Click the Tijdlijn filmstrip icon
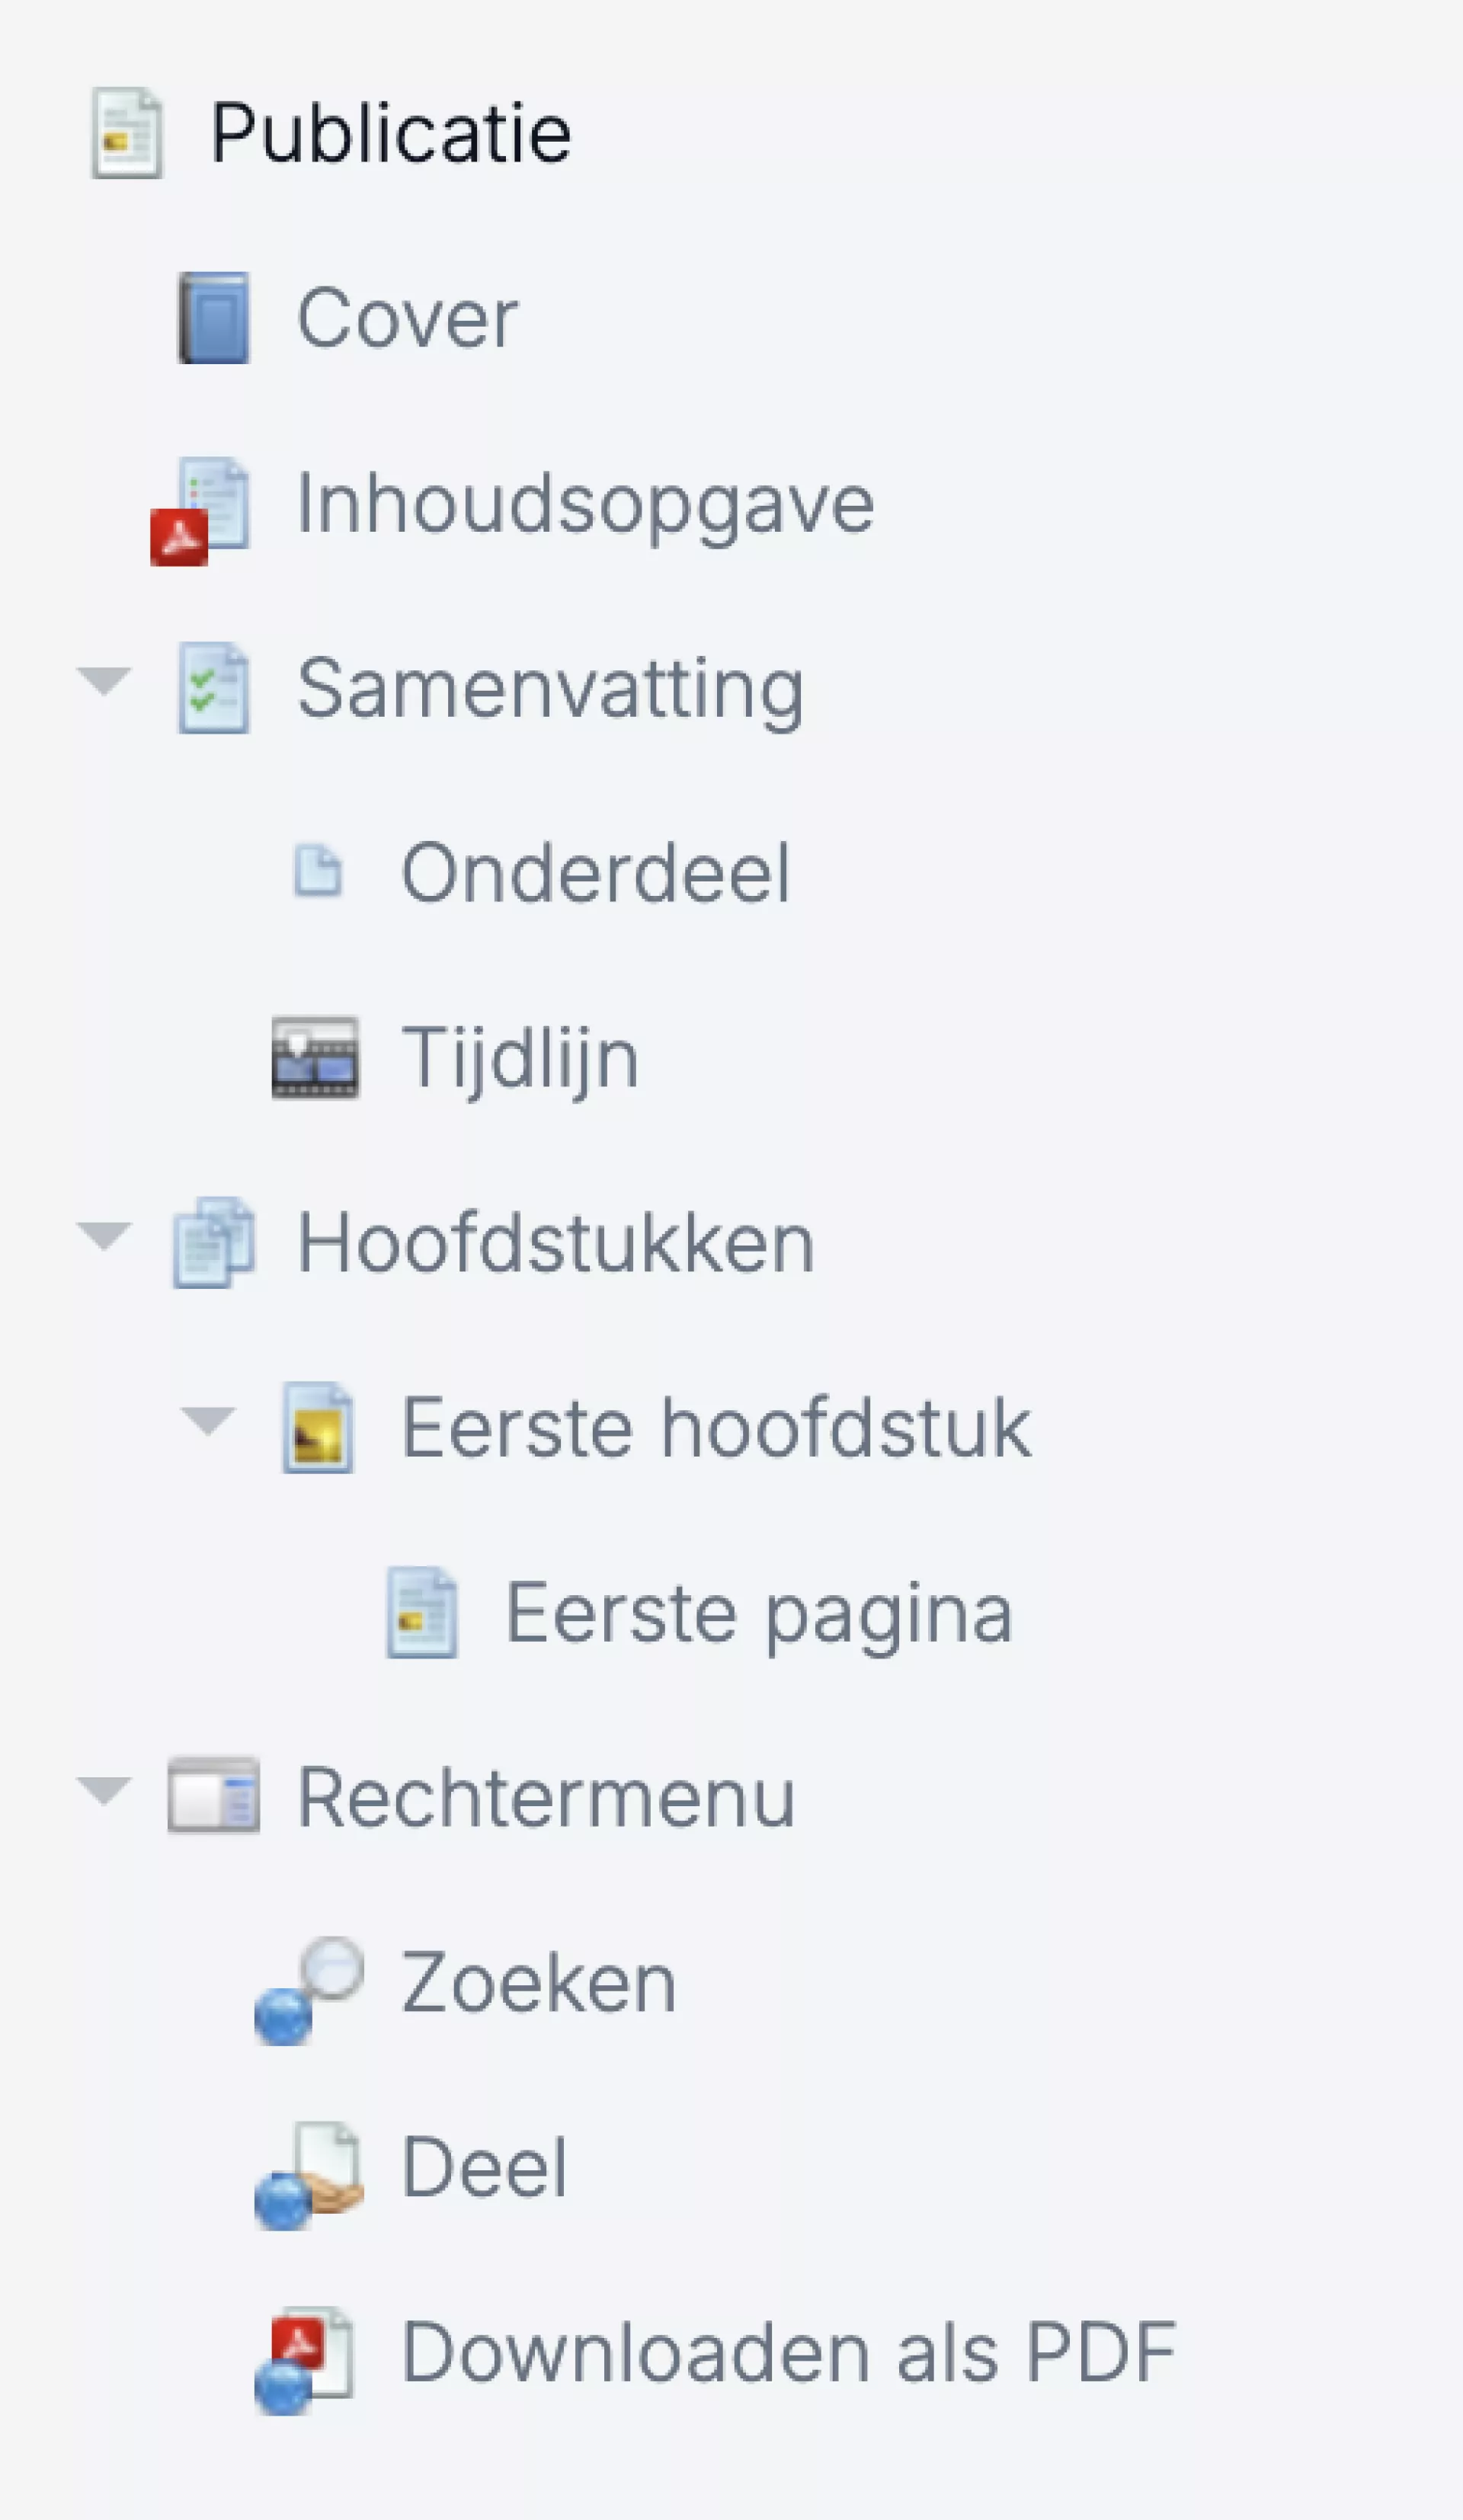 point(315,1058)
